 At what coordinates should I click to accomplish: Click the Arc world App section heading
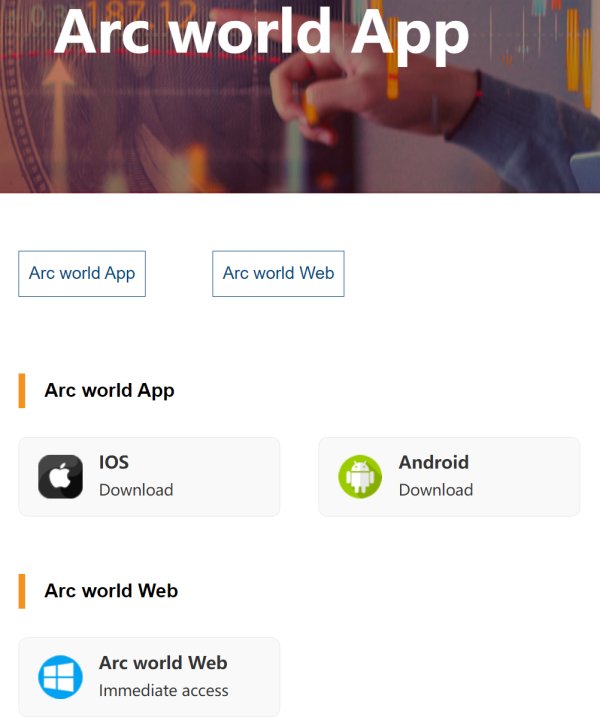109,391
